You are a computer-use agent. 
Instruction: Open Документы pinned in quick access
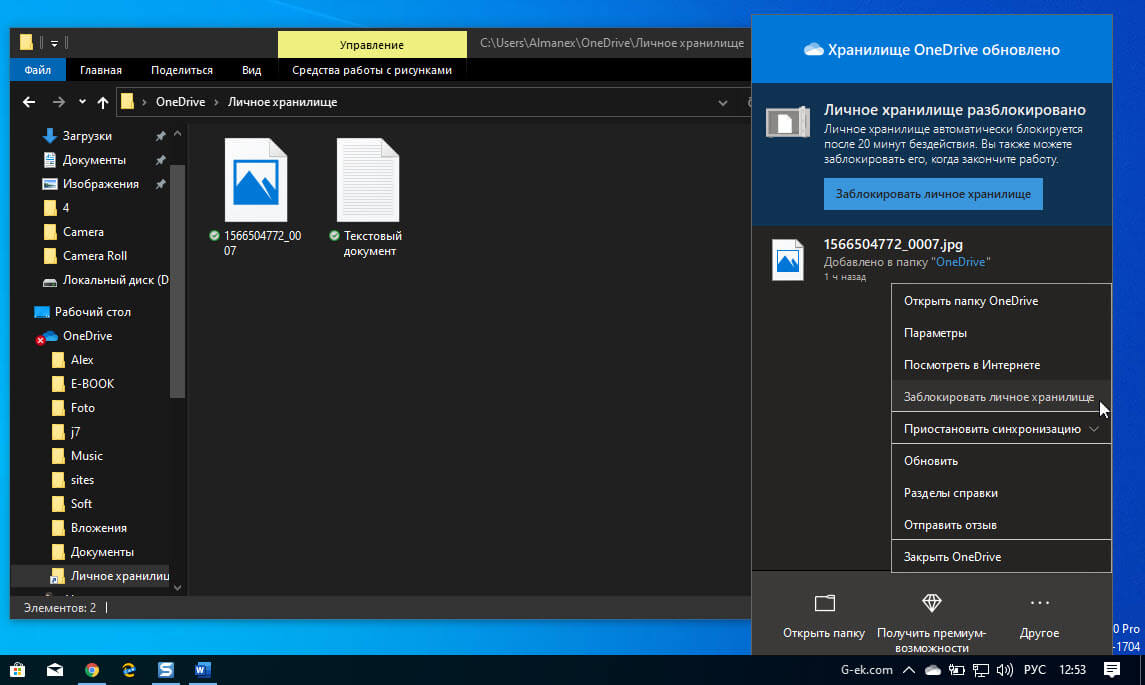pos(93,160)
